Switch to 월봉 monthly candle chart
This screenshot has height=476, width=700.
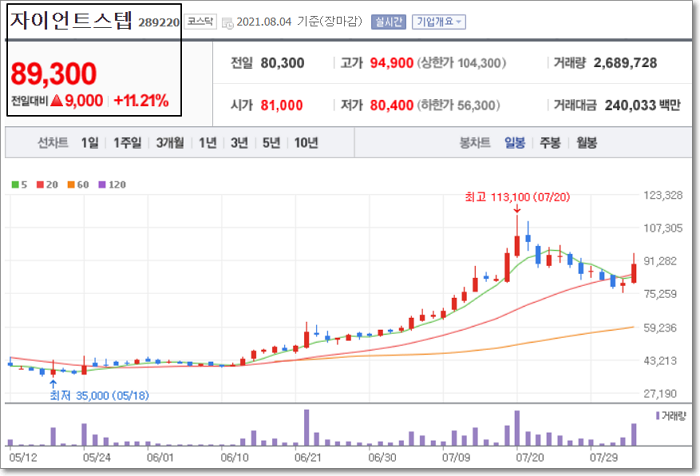click(587, 143)
